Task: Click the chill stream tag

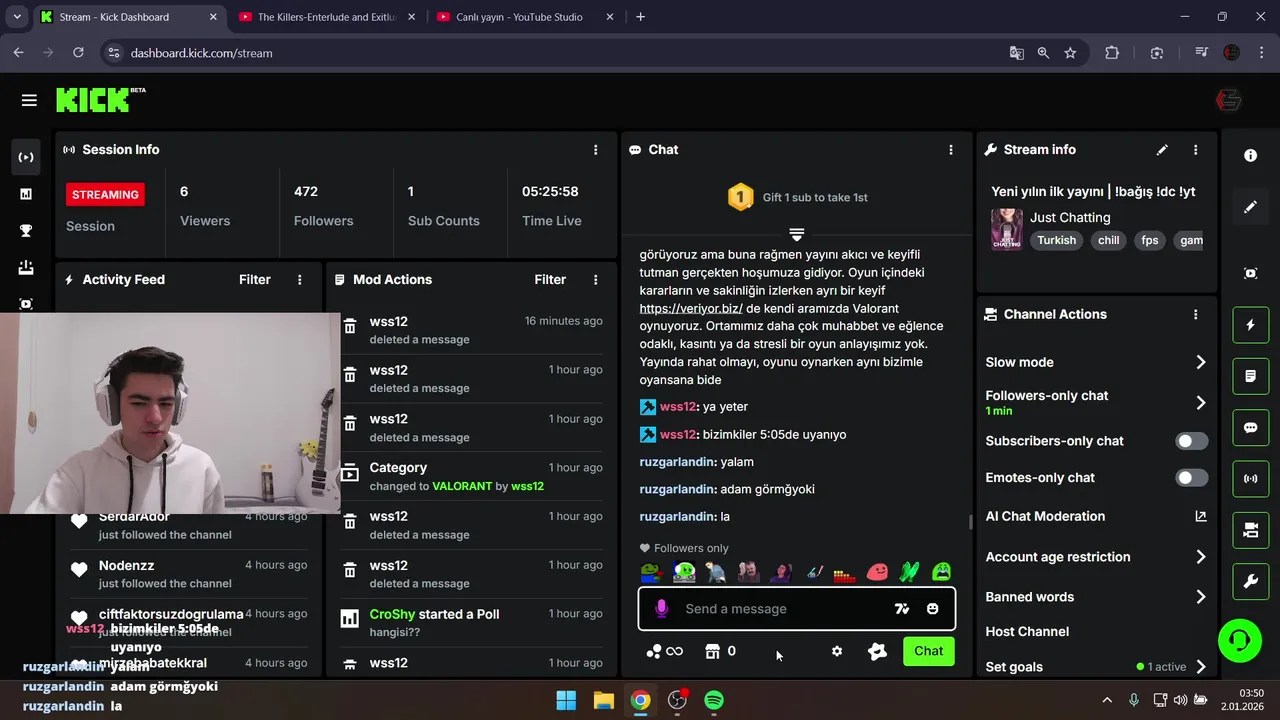Action: pyautogui.click(x=1109, y=241)
